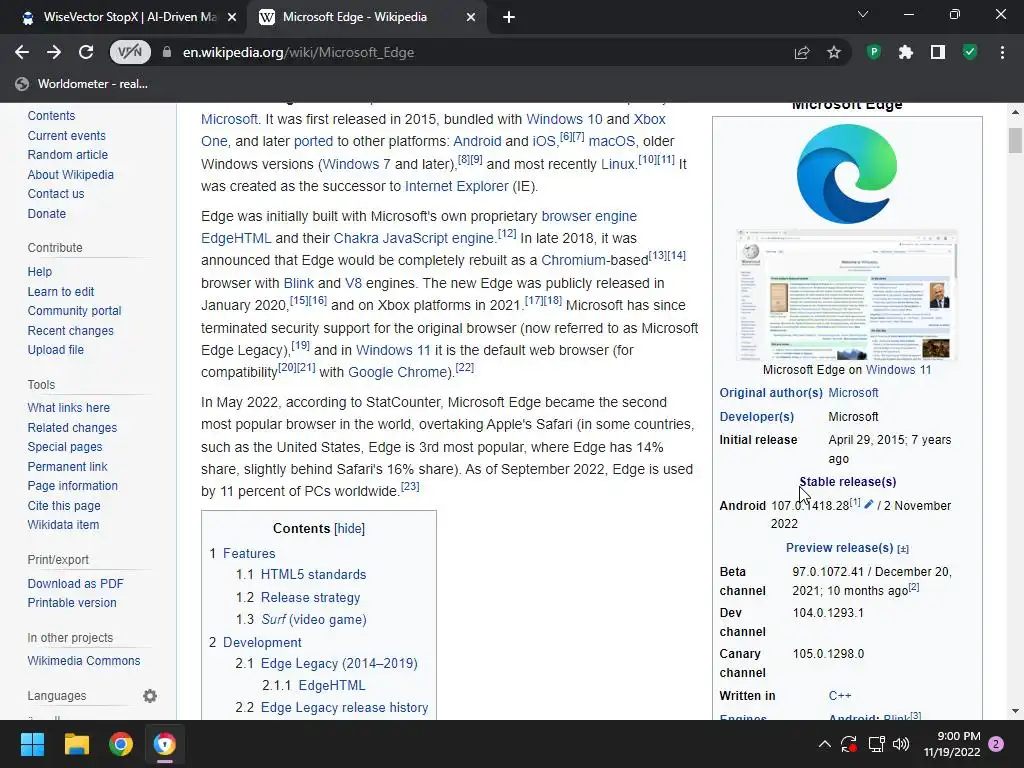
Task: Click the scrollbar down arrow
Action: click(x=1015, y=711)
